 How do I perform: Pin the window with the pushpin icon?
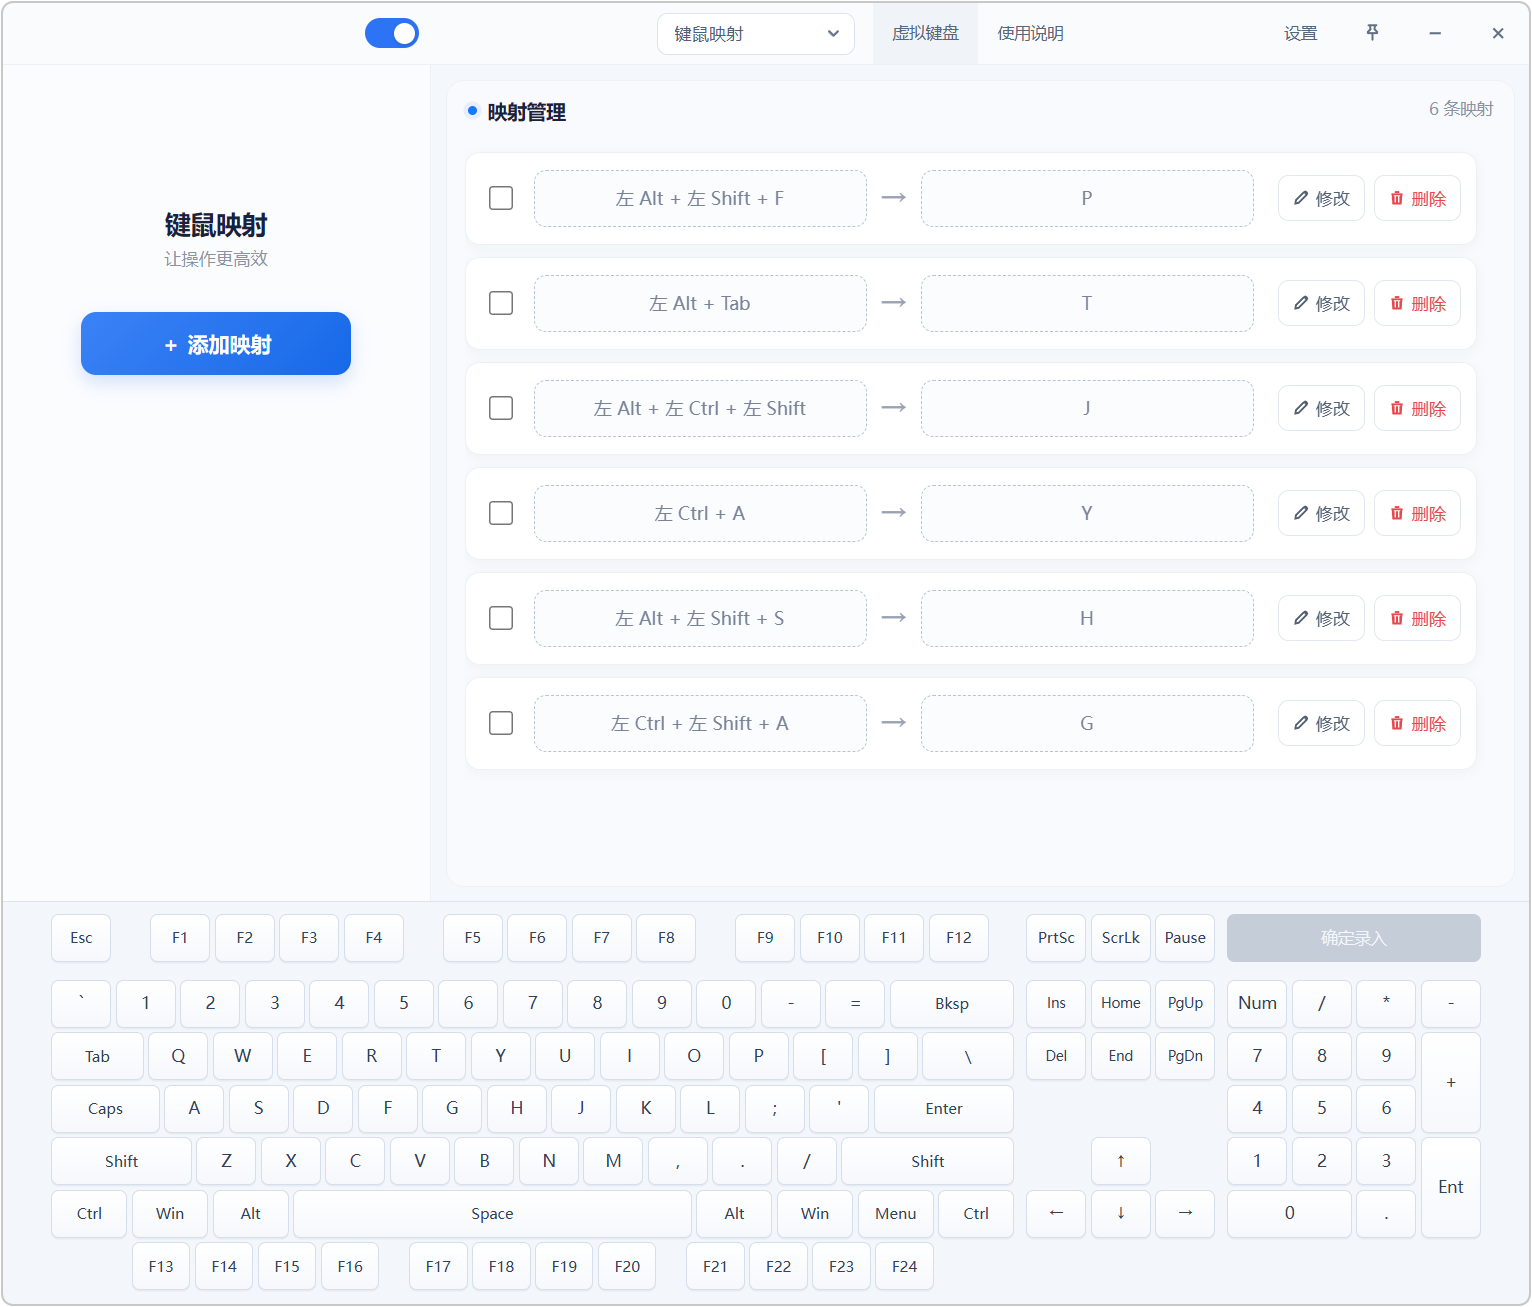[1372, 33]
